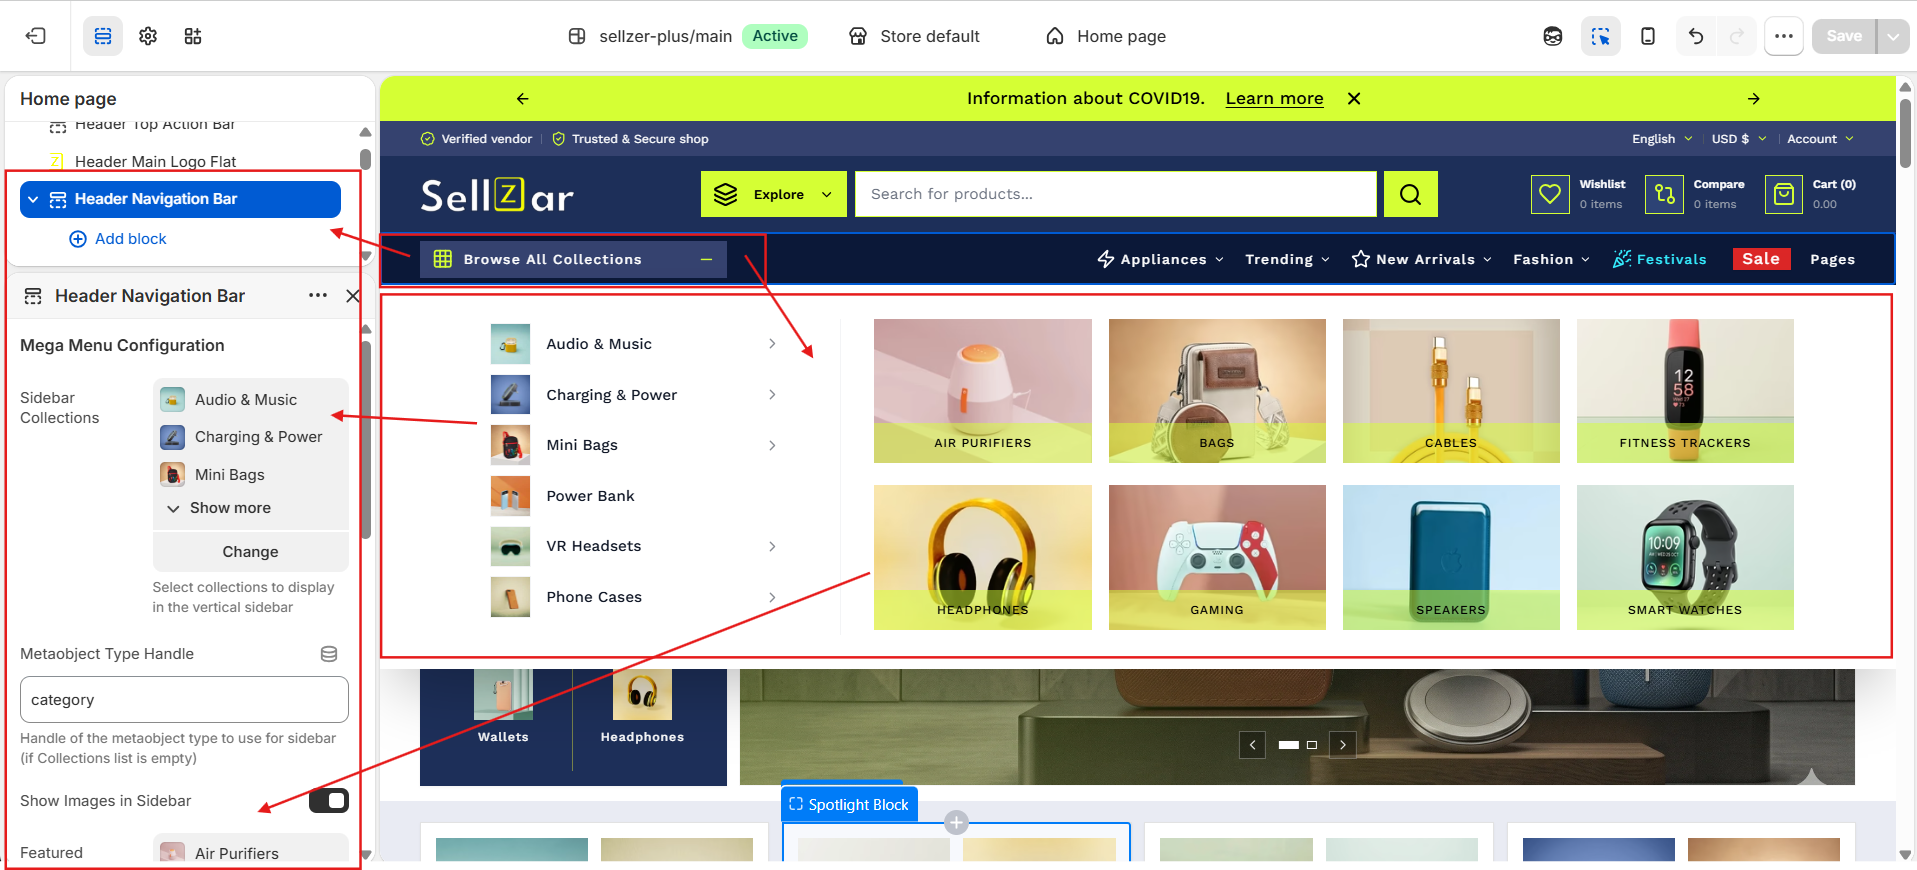1917x870 pixels.
Task: Open the Pages menu item
Action: click(x=1832, y=259)
